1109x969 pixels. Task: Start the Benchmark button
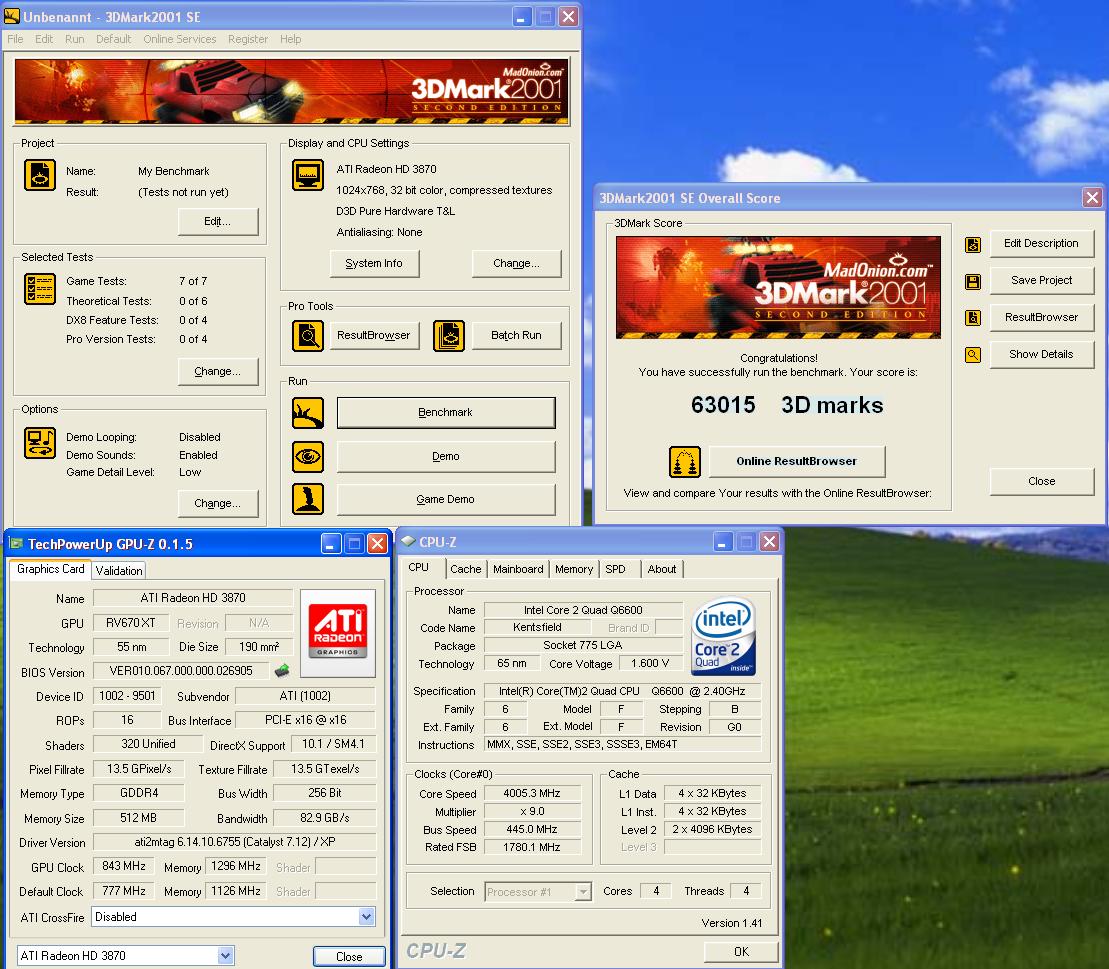[x=446, y=413]
